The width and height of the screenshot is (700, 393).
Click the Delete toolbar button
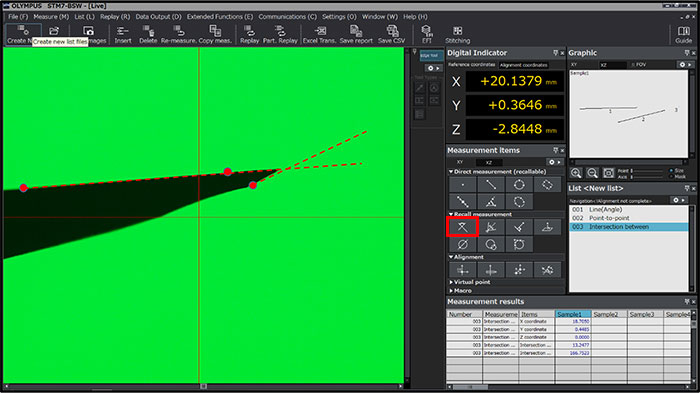pyautogui.click(x=148, y=34)
